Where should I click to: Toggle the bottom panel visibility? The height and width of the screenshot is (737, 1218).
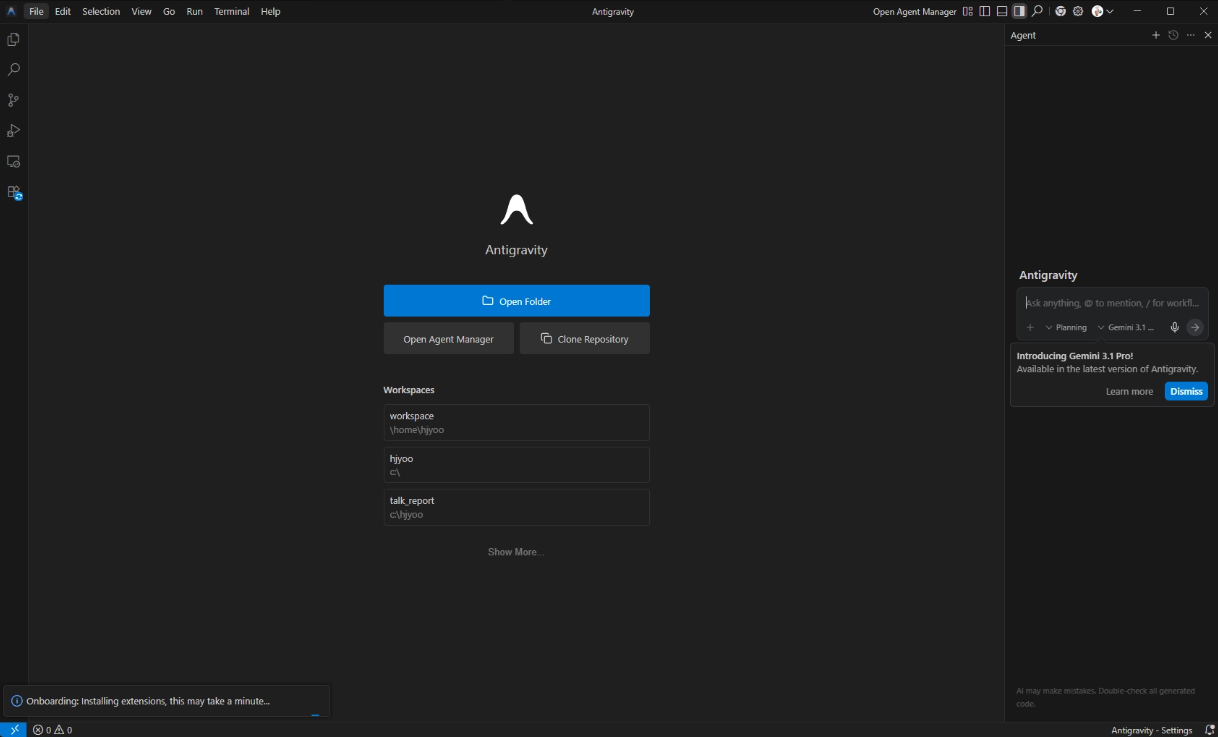tap(1002, 11)
